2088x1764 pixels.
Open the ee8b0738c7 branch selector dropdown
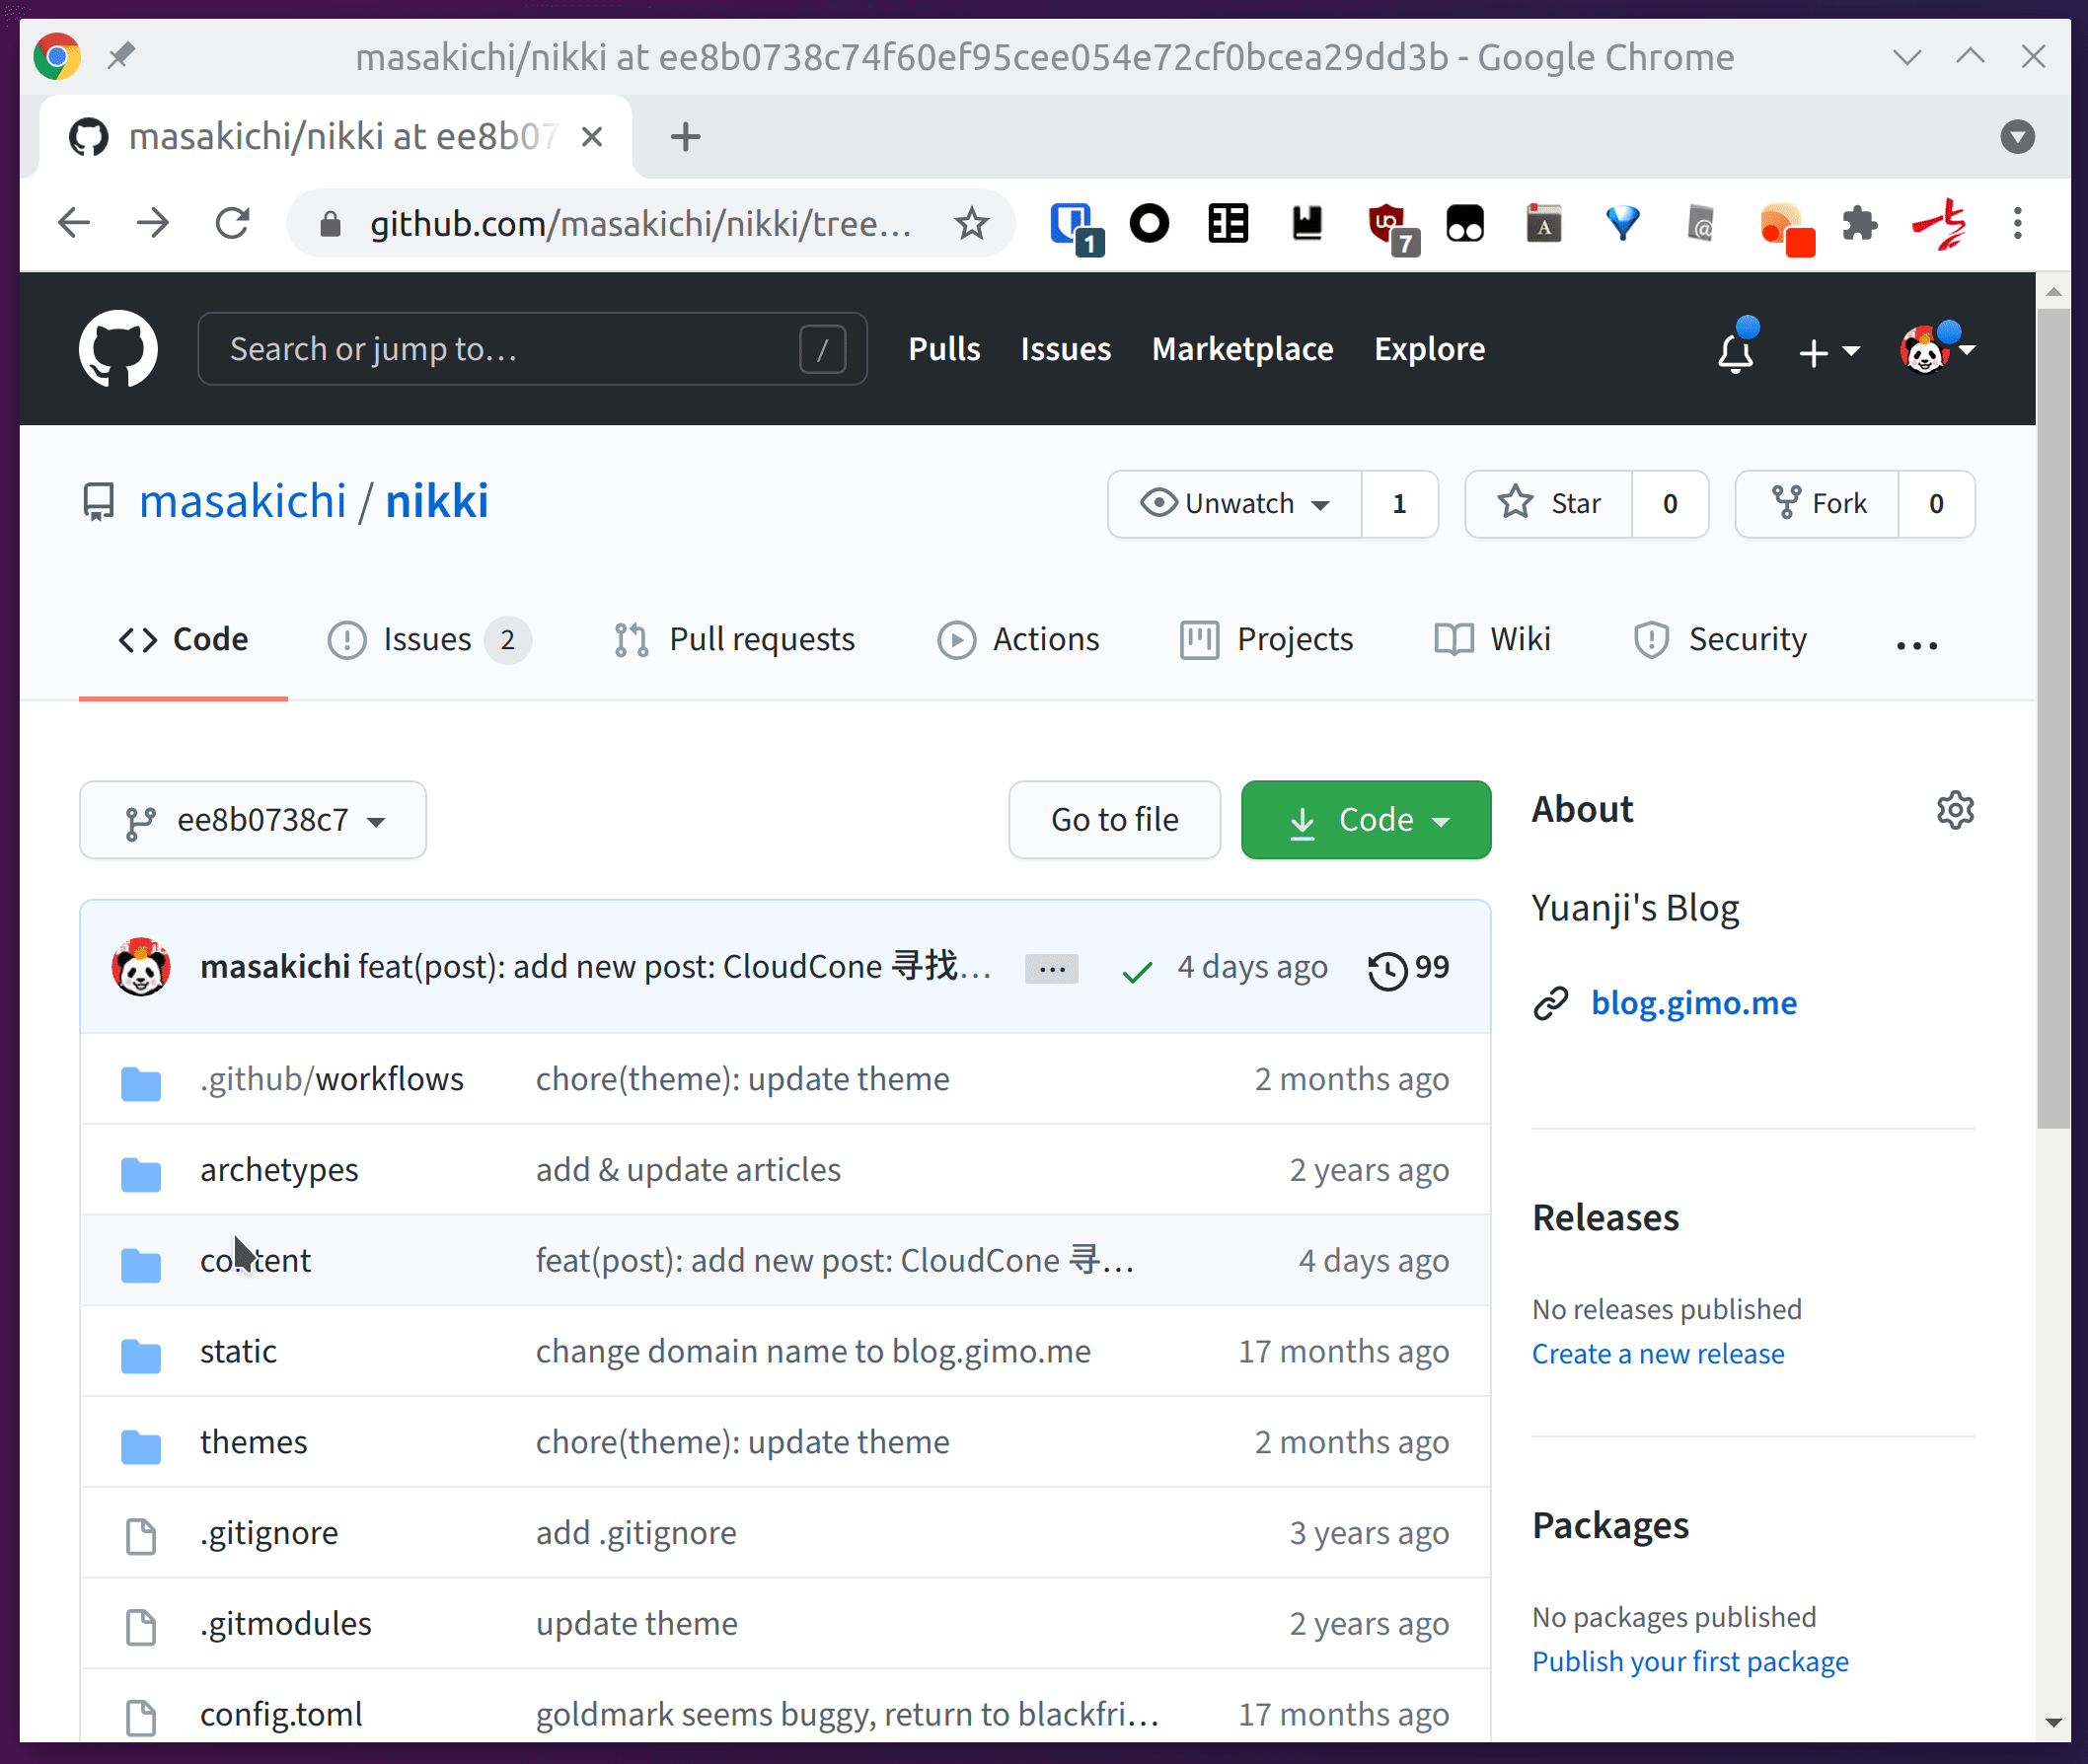pyautogui.click(x=253, y=820)
